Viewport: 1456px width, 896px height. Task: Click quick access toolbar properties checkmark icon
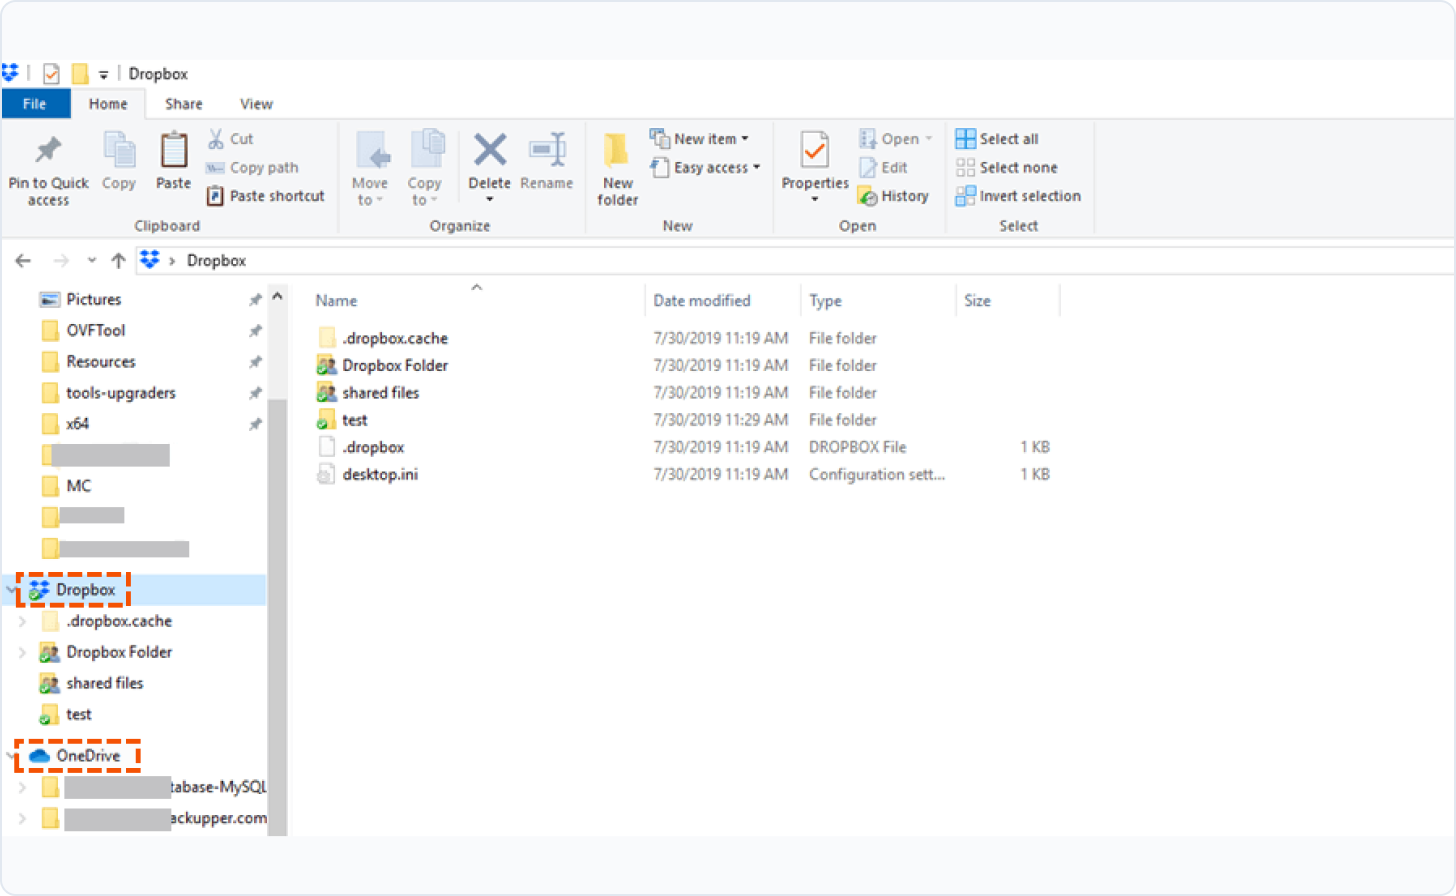click(x=51, y=74)
